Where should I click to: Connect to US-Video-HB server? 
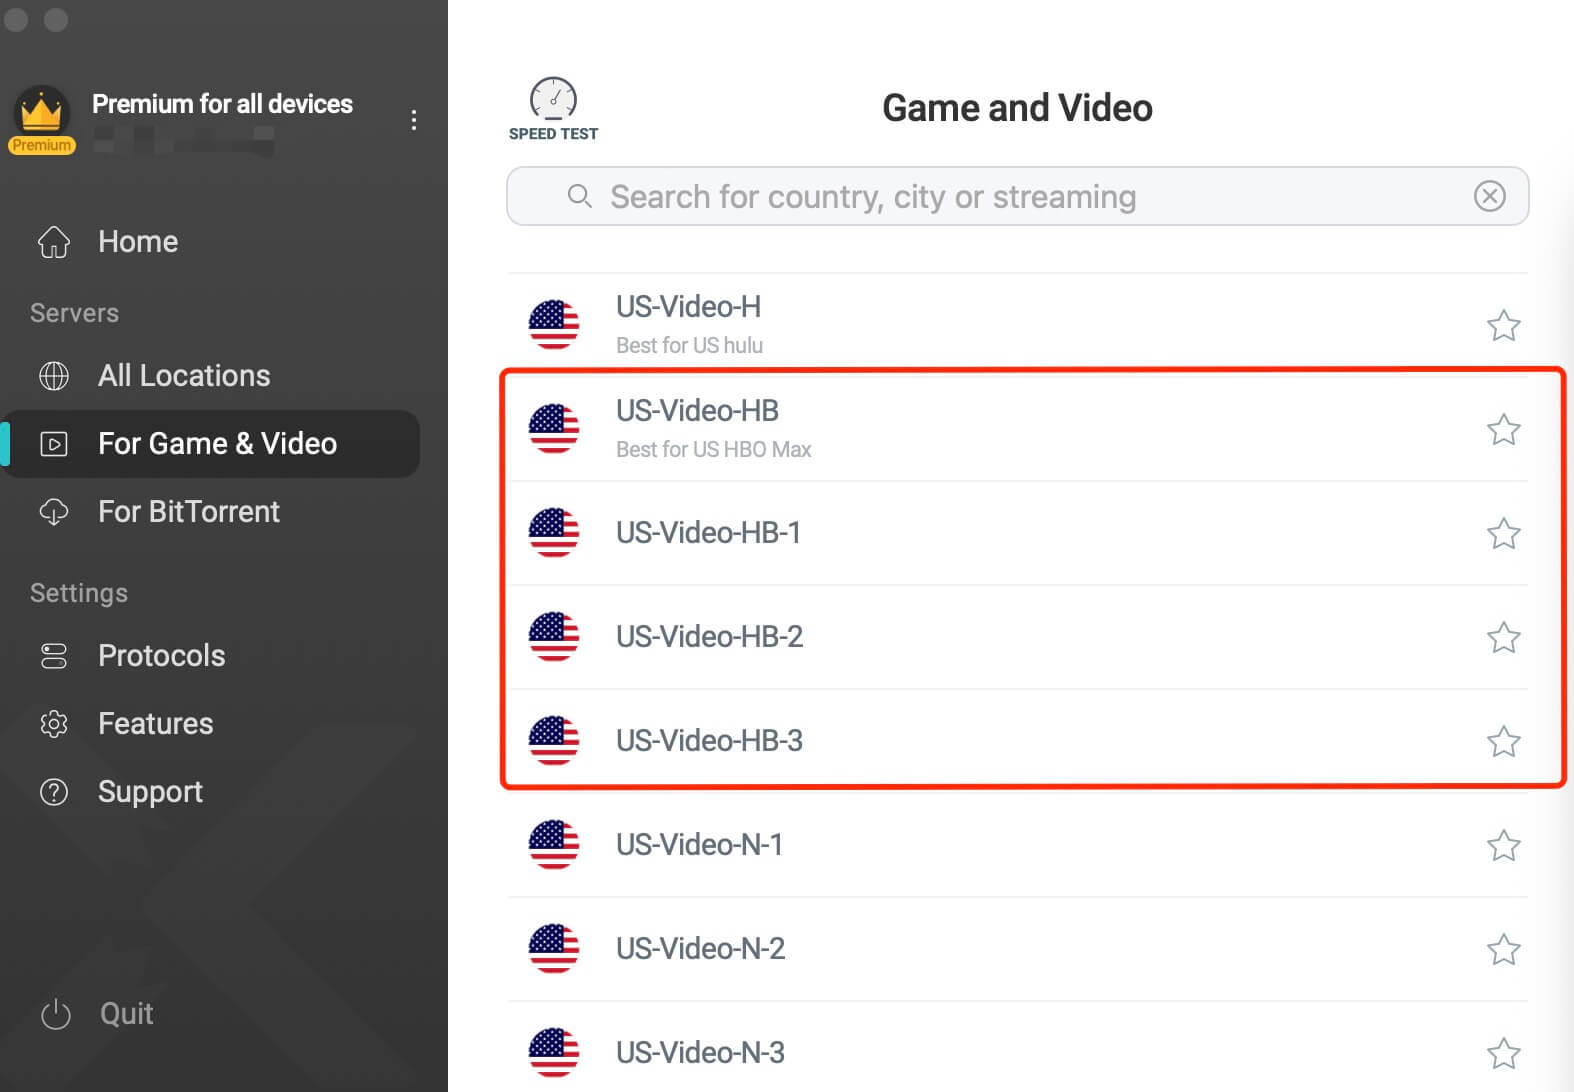(x=1018, y=429)
